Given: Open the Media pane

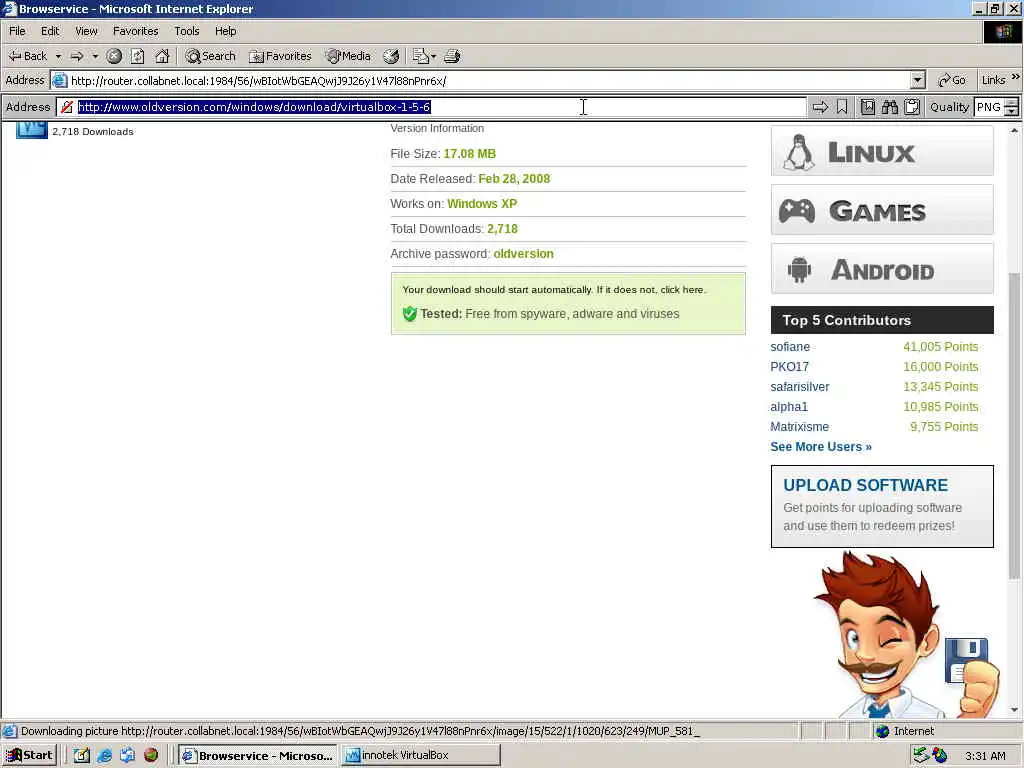Looking at the screenshot, I should click(348, 56).
